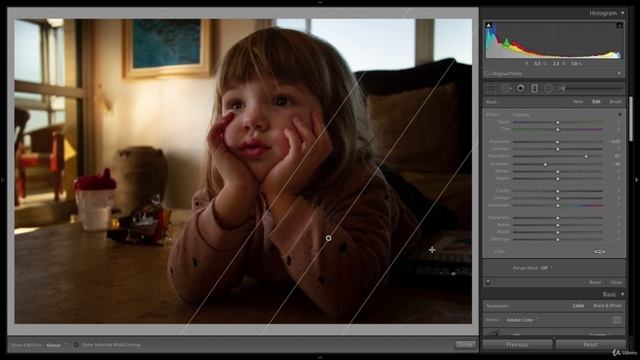Expand the left panel side arrow
Screen dimensions: 640x360
coord(3,180)
